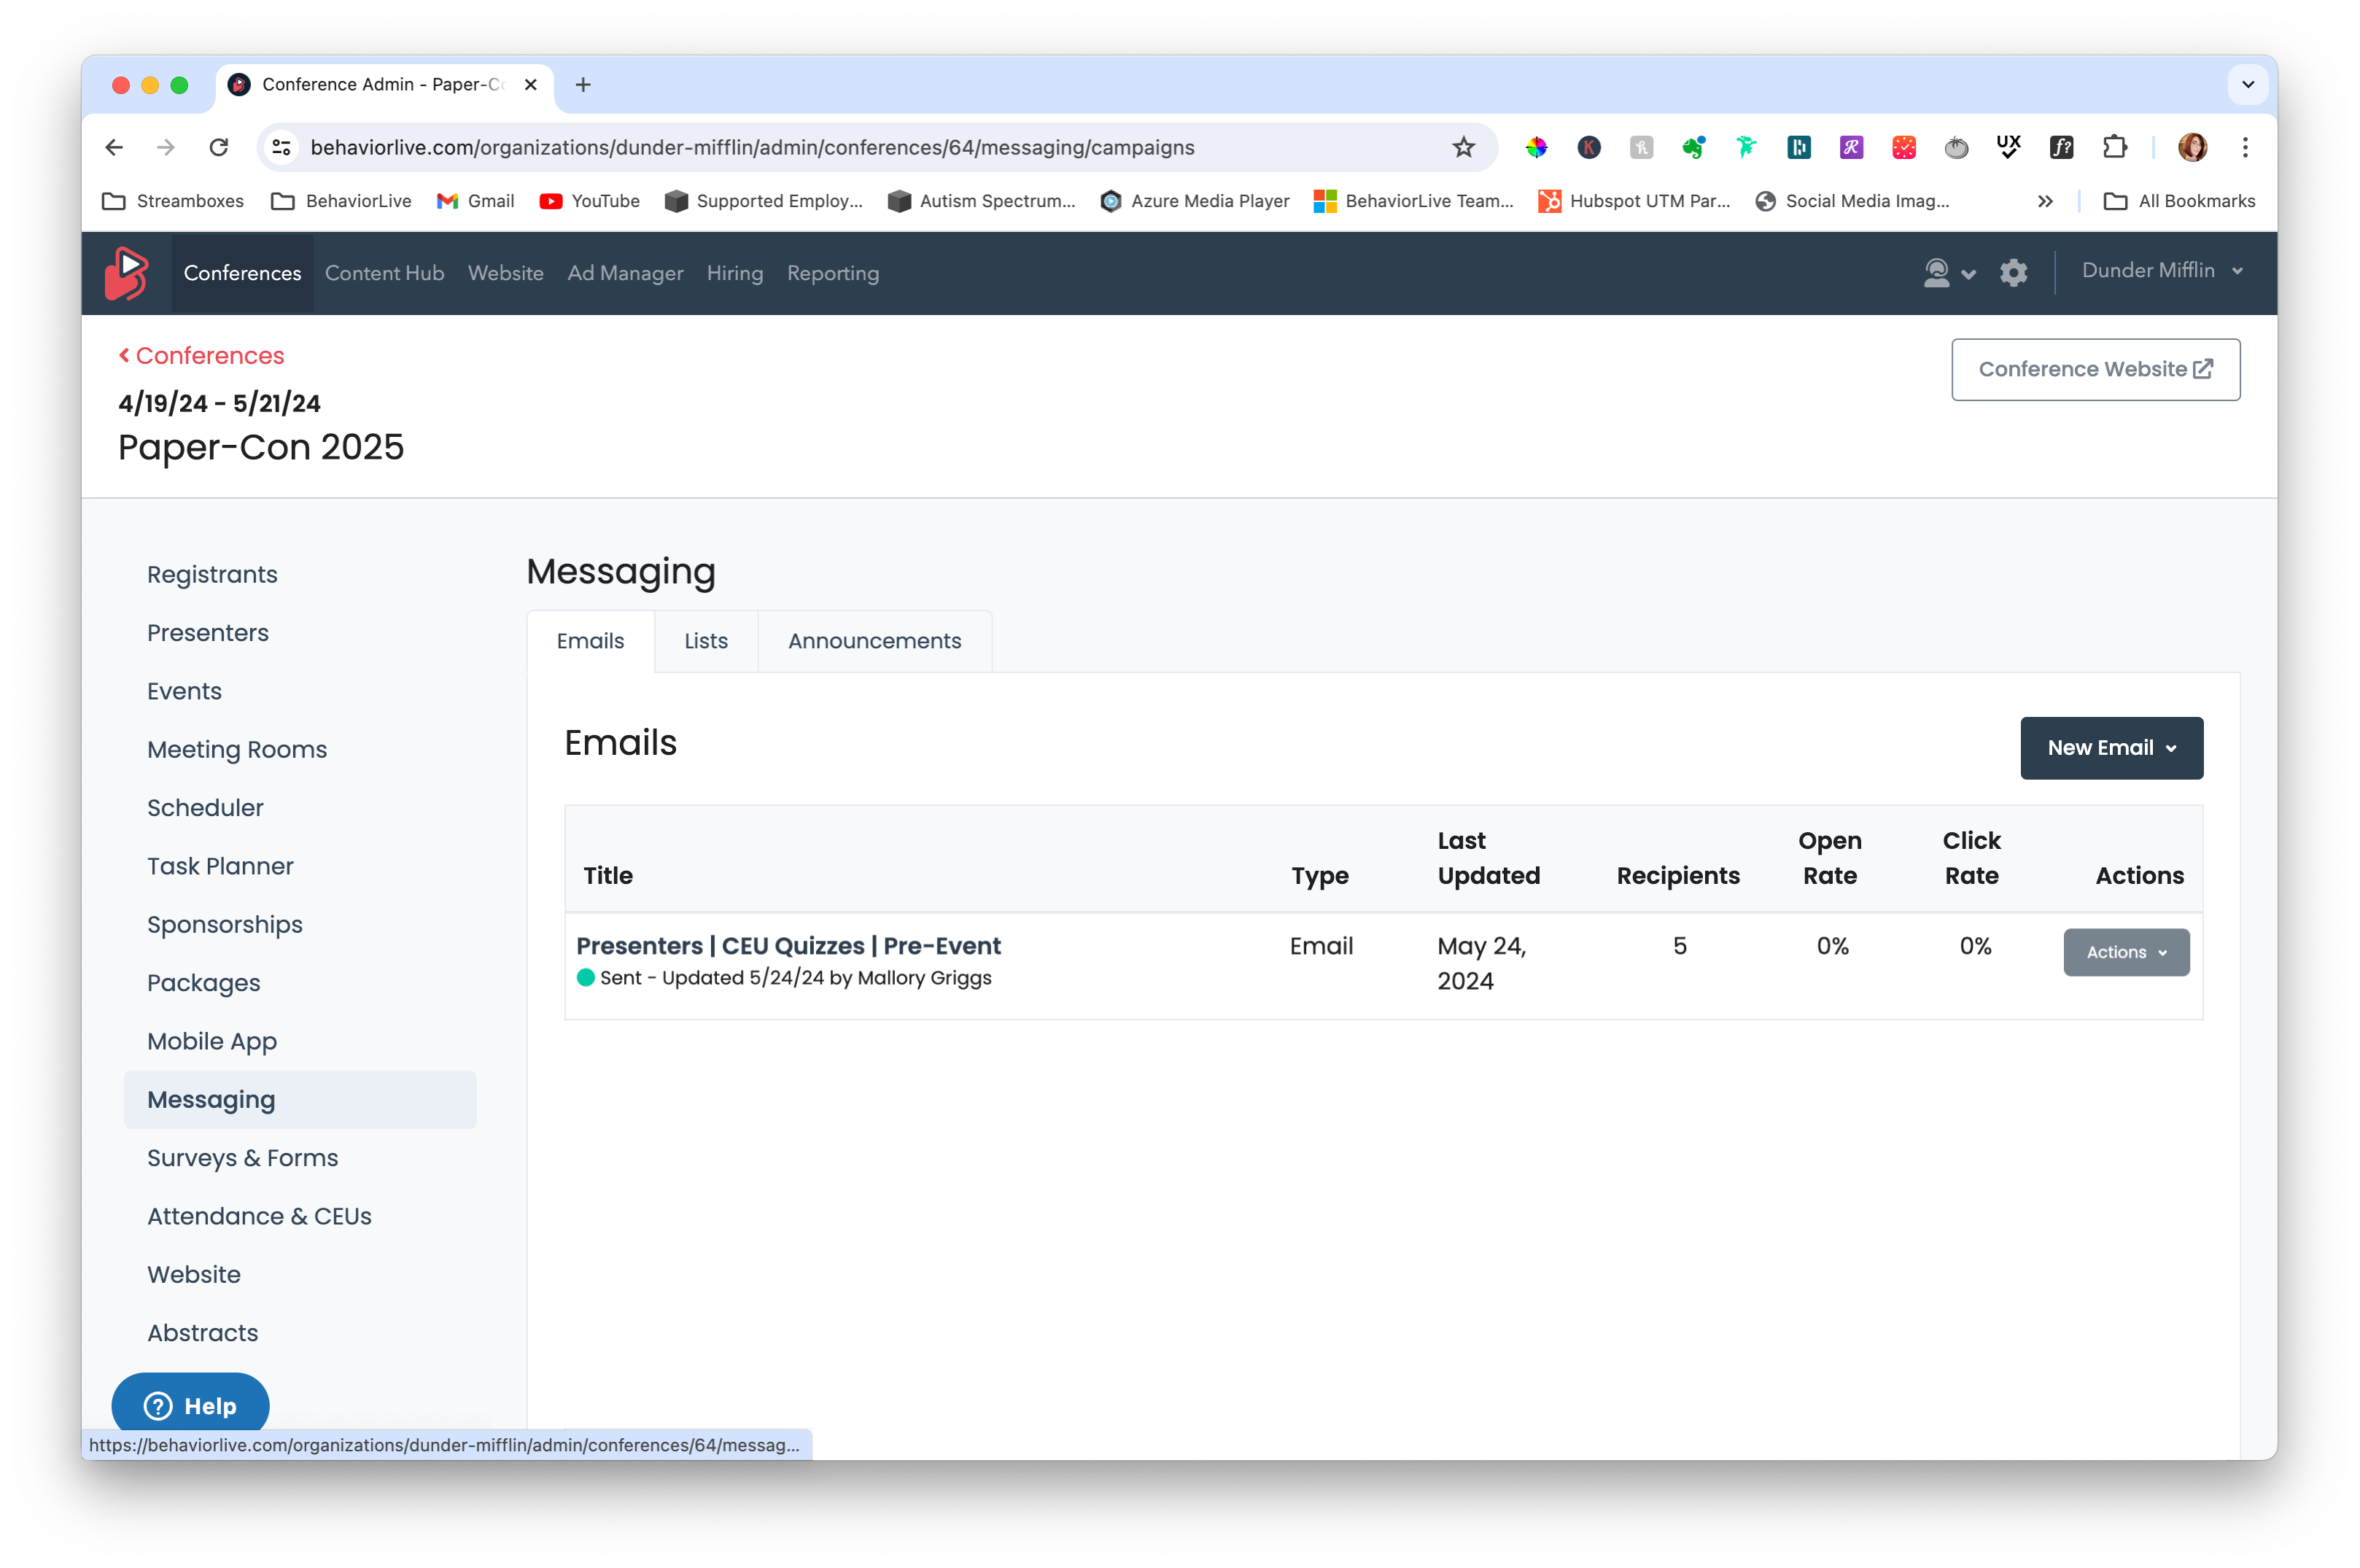Screen dimensions: 2360x1568
Task: Open the settings gear in header
Action: pyautogui.click(x=2013, y=272)
